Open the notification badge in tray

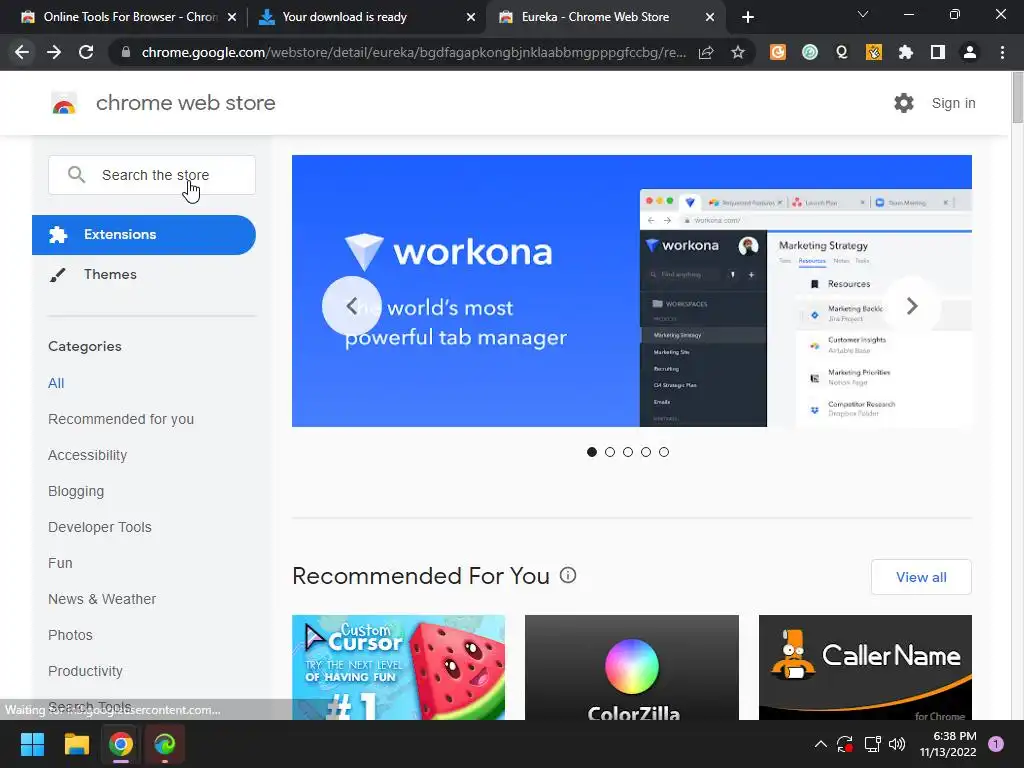996,744
